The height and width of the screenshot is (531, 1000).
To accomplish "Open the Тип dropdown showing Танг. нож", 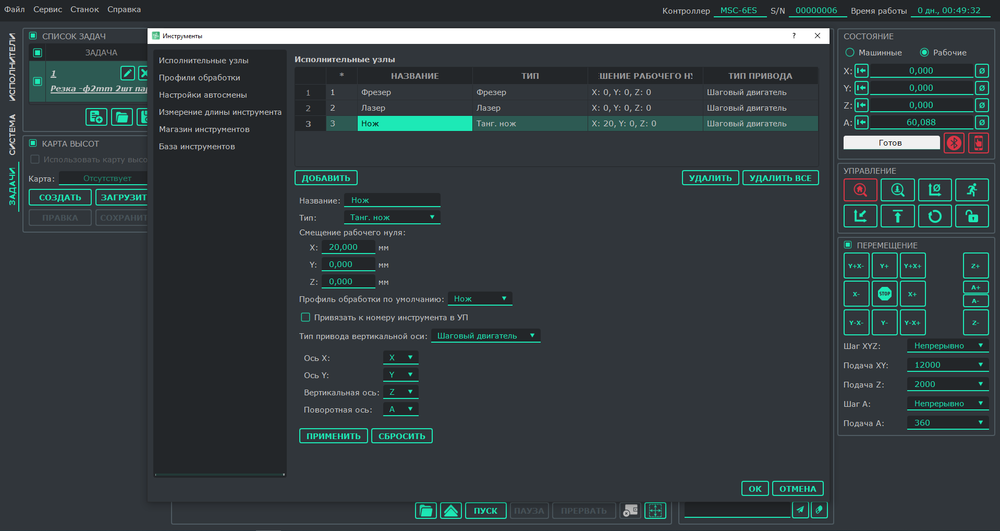I will [392, 217].
